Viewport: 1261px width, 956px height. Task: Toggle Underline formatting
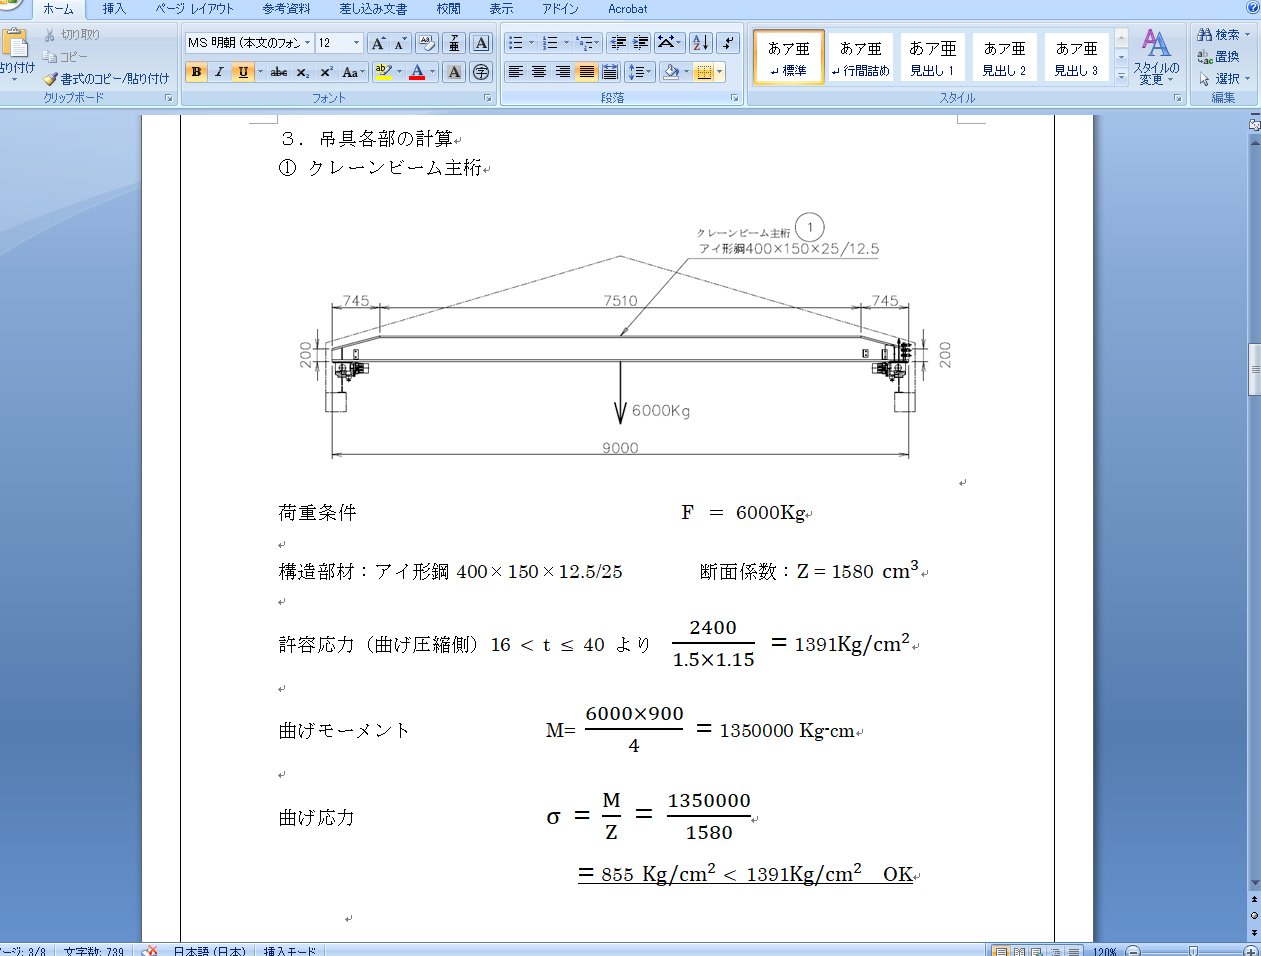(242, 72)
